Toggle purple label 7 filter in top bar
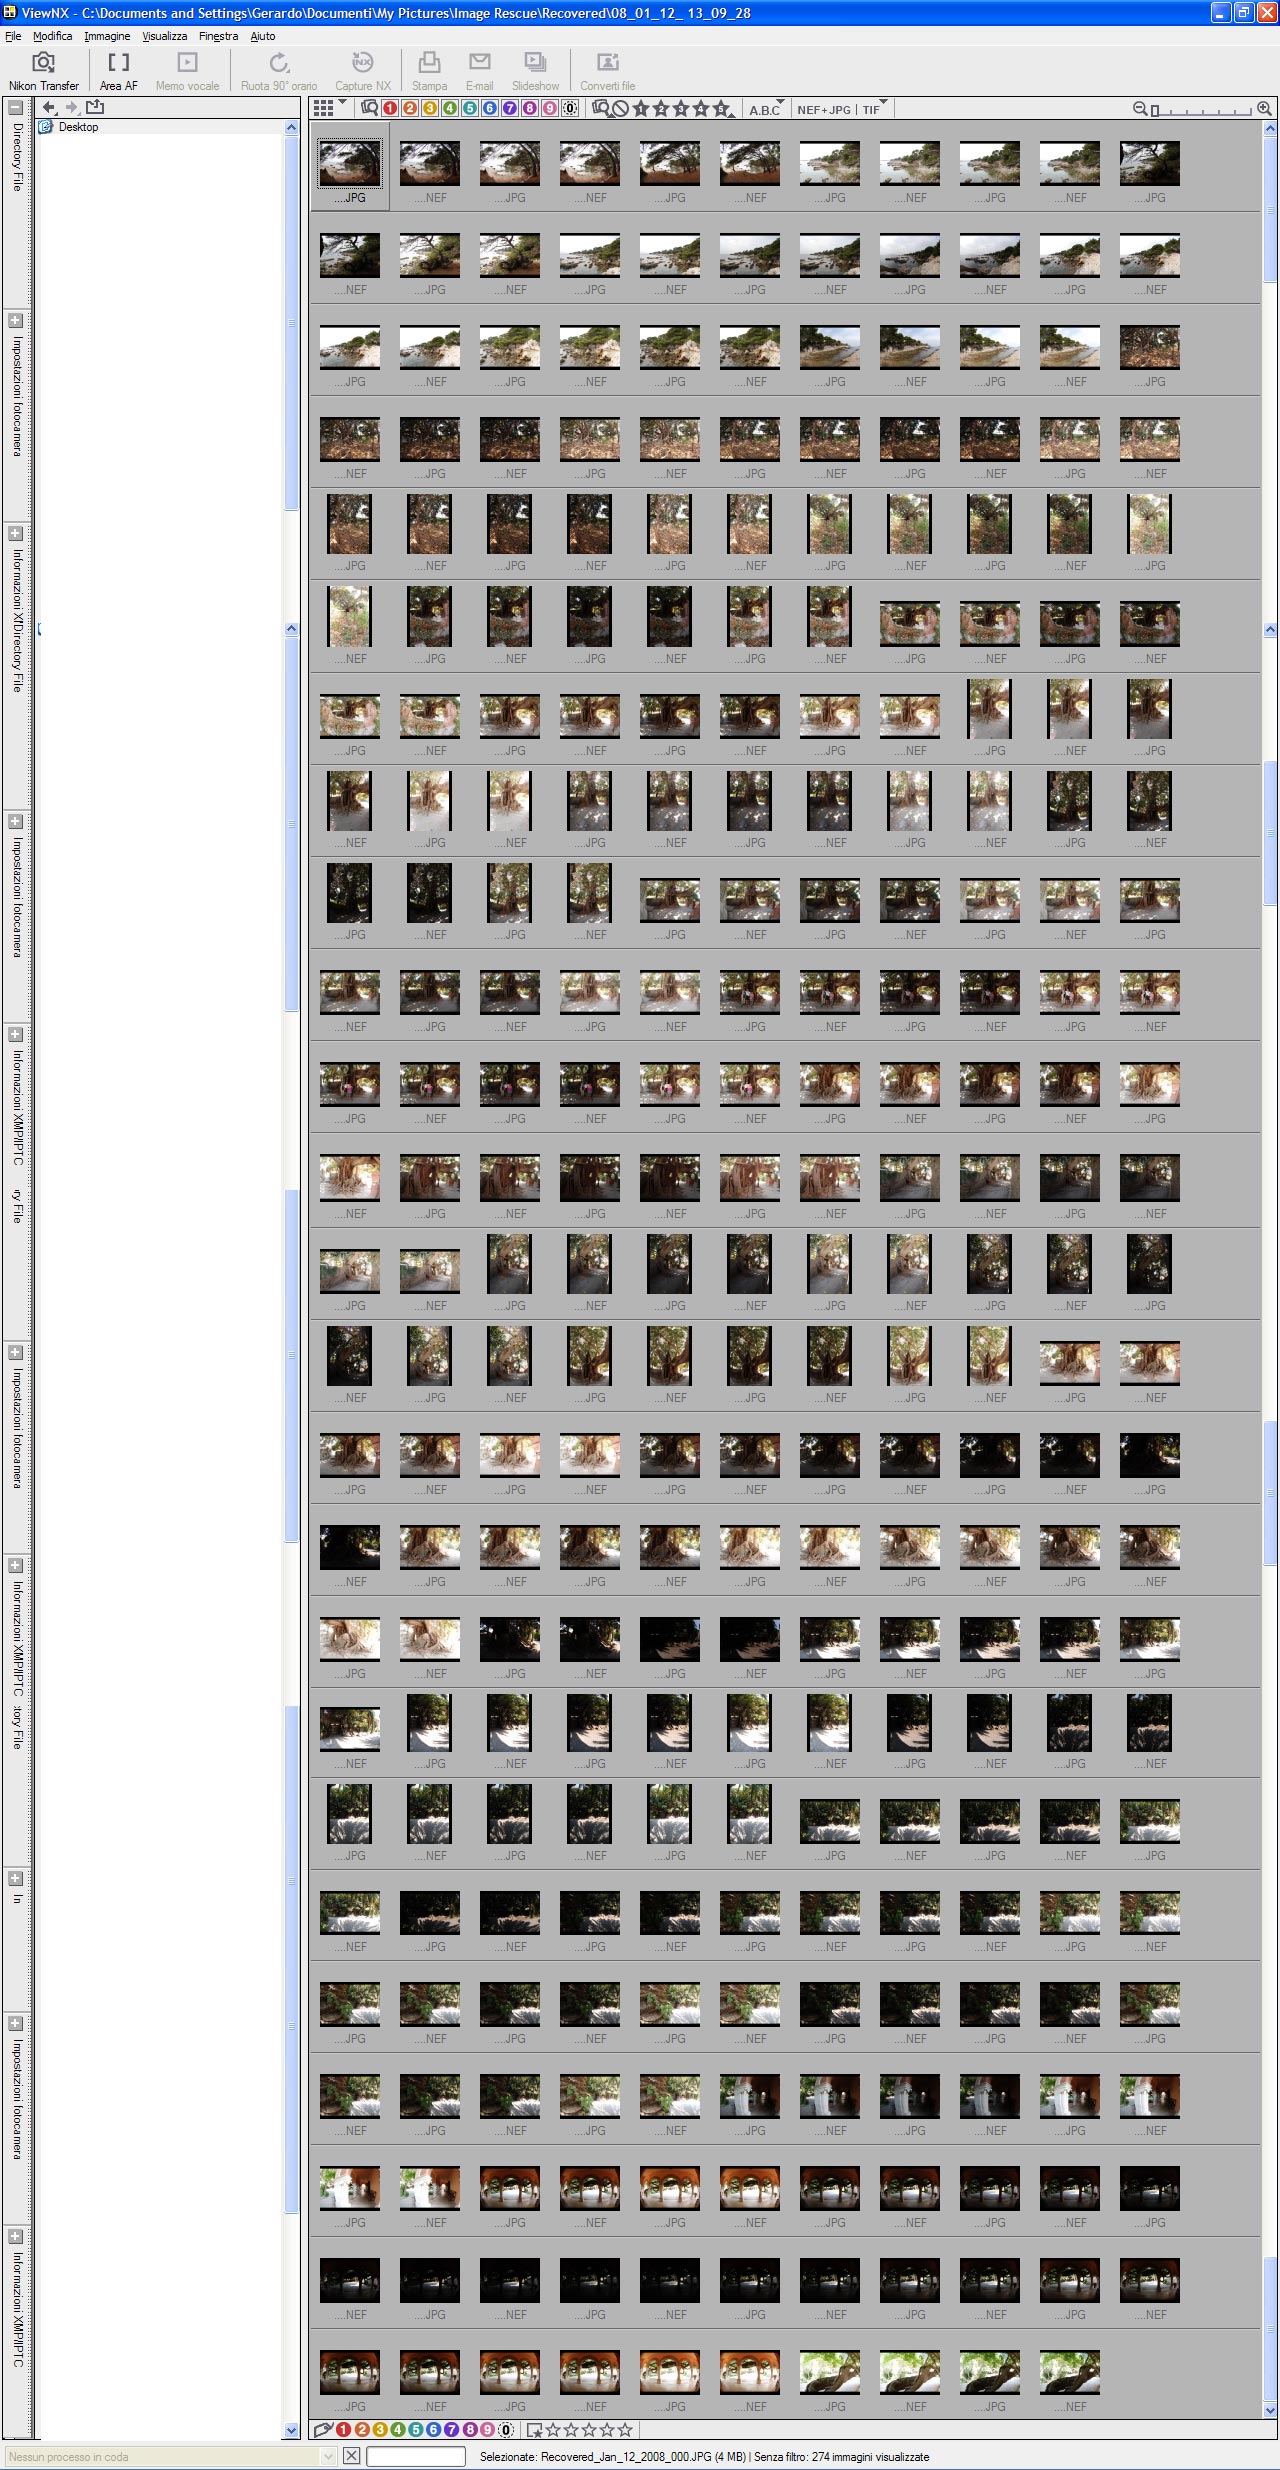Viewport: 1280px width, 2470px height. (x=510, y=108)
